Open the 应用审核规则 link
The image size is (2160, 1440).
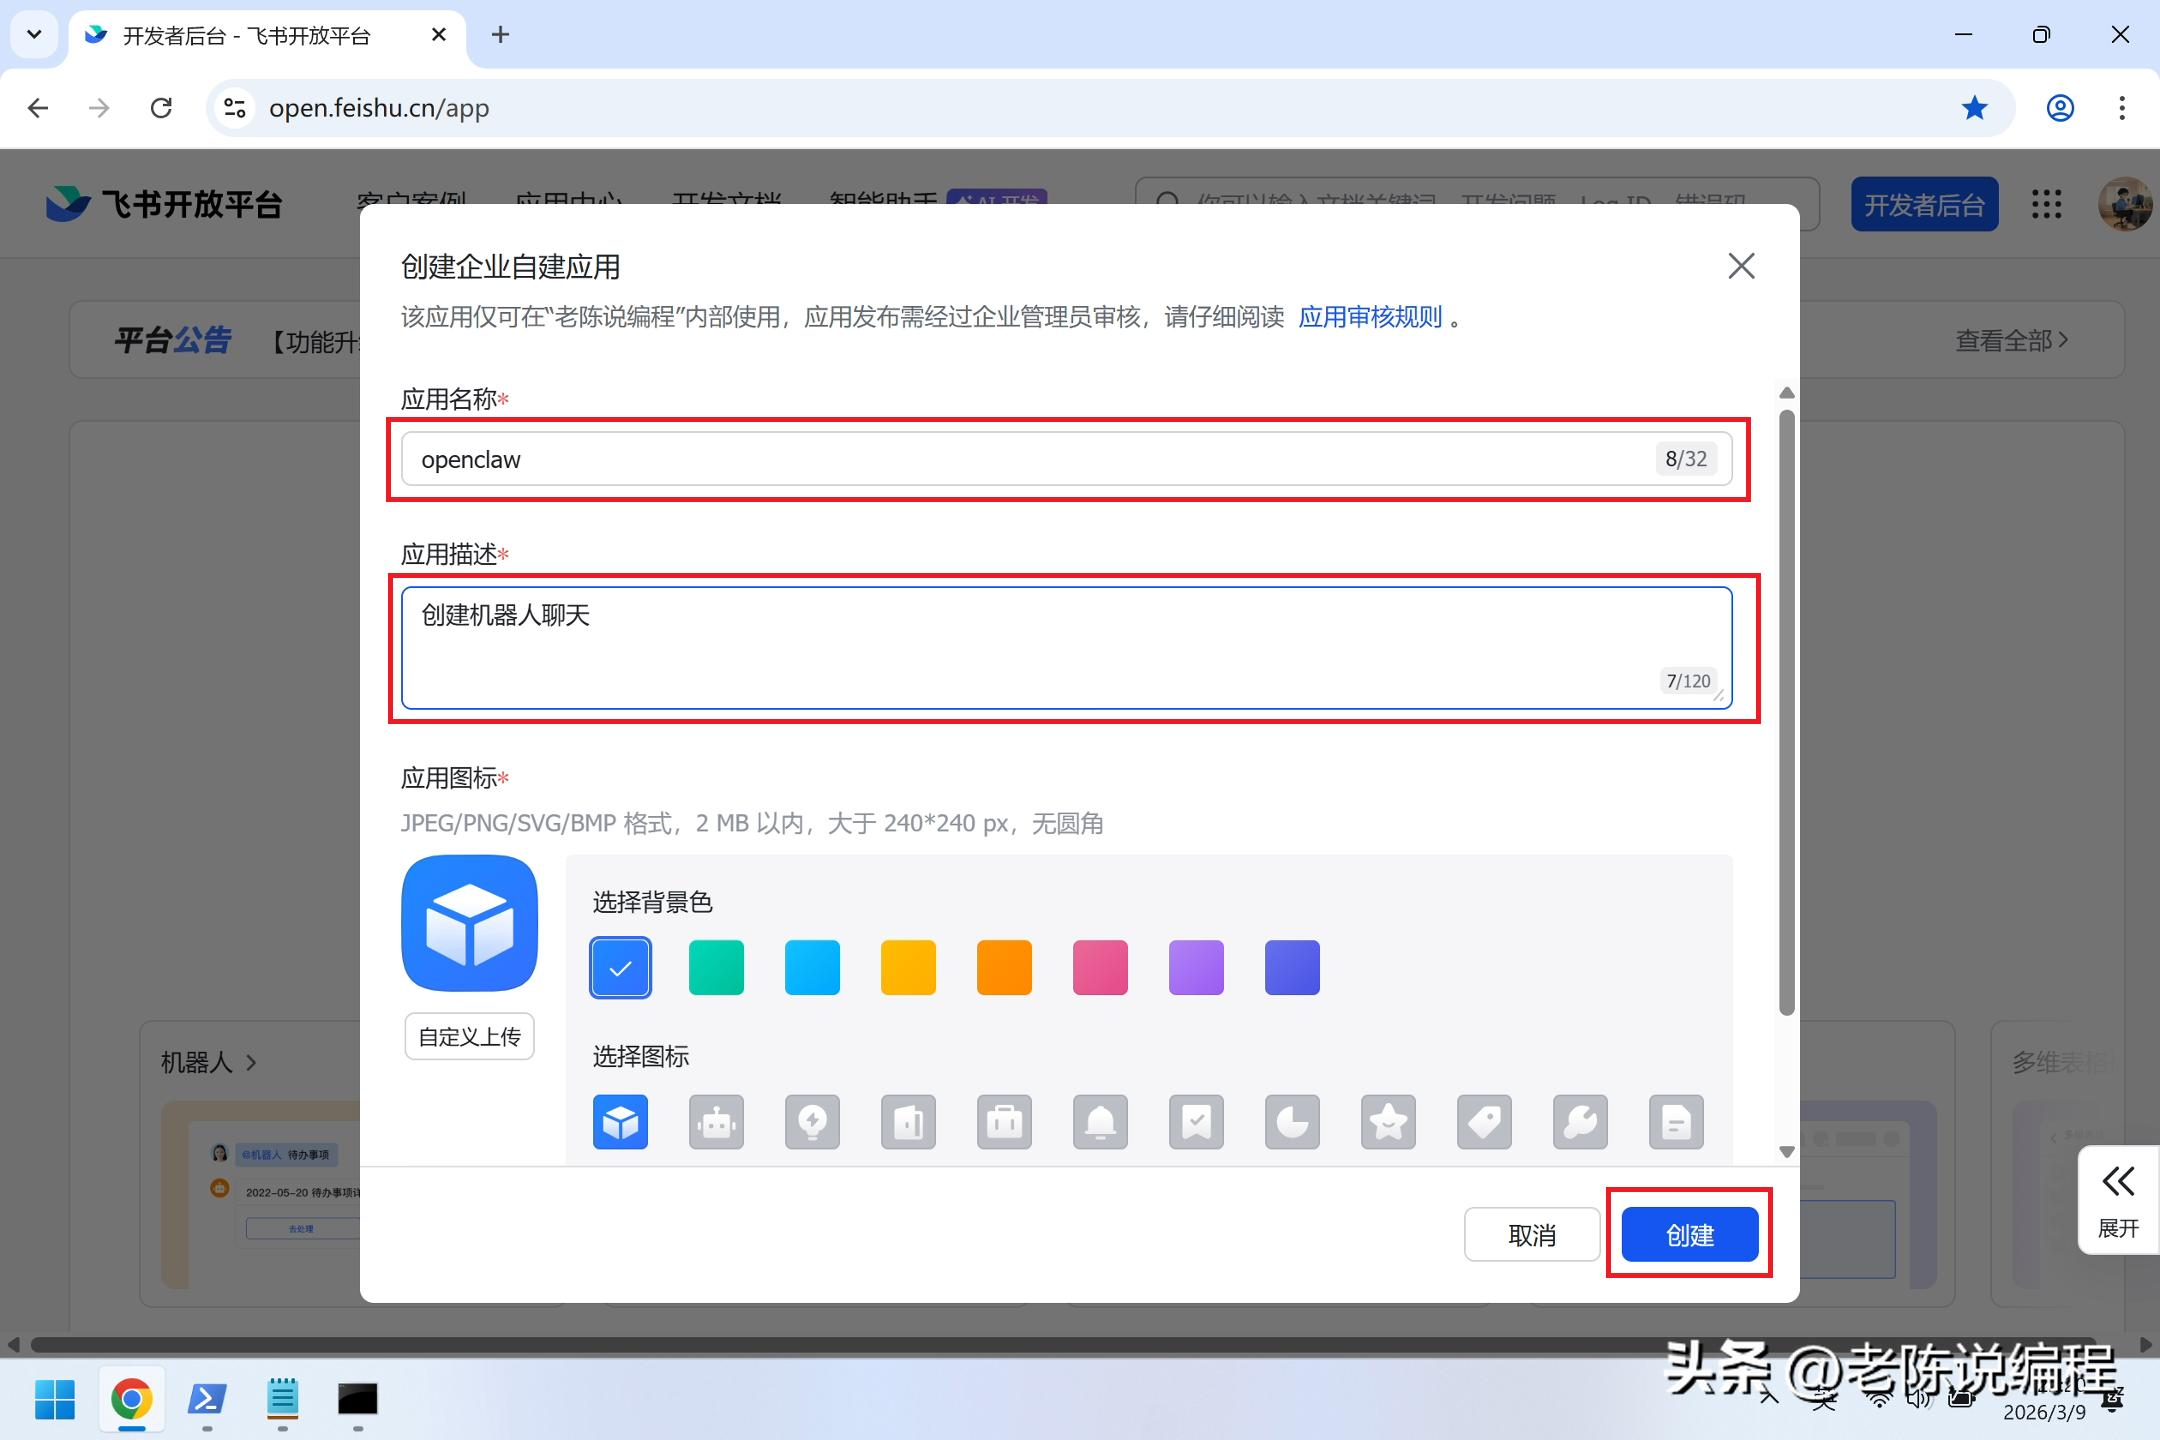pos(1369,317)
